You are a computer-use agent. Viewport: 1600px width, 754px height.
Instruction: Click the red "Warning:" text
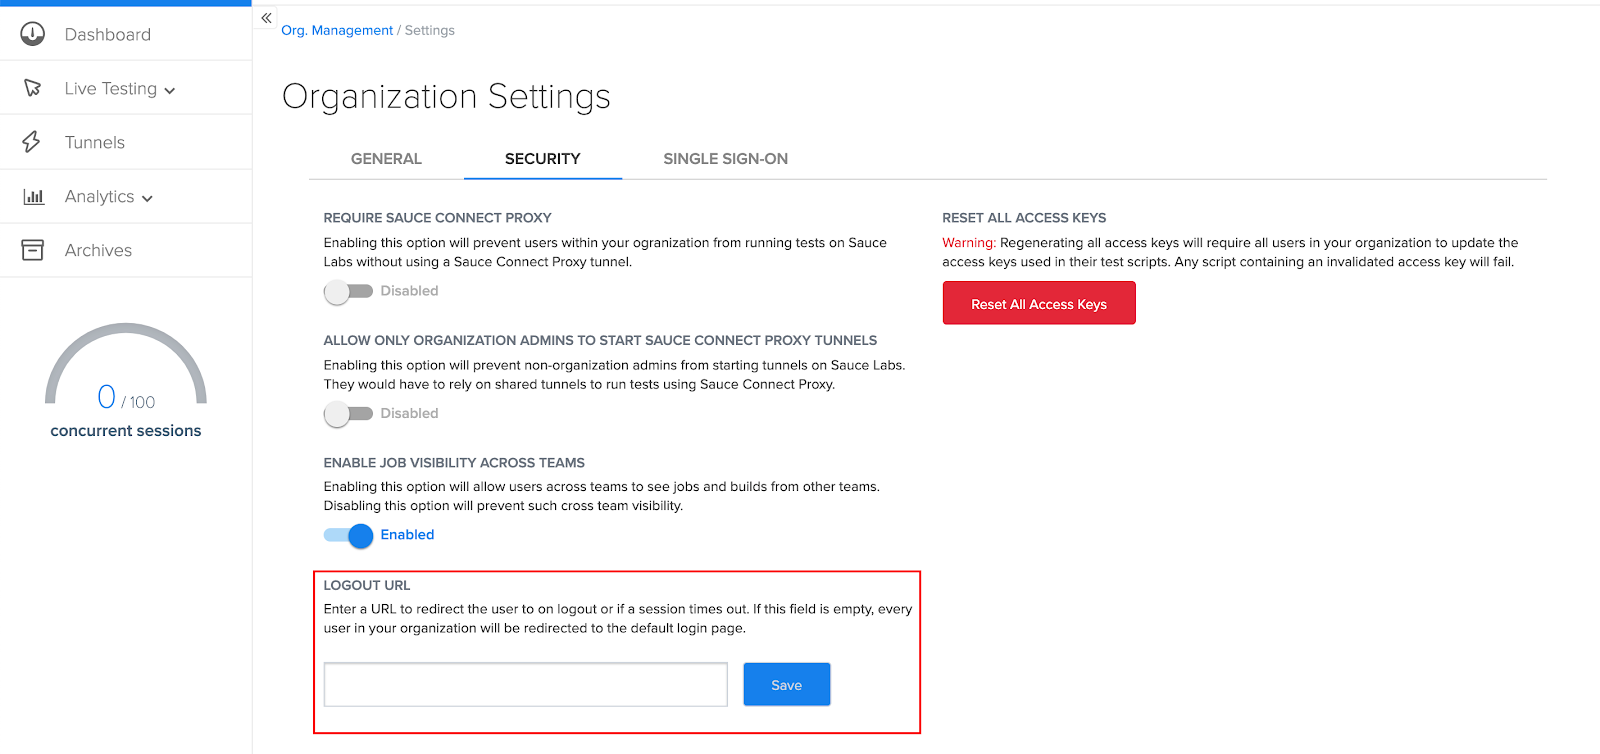969,243
